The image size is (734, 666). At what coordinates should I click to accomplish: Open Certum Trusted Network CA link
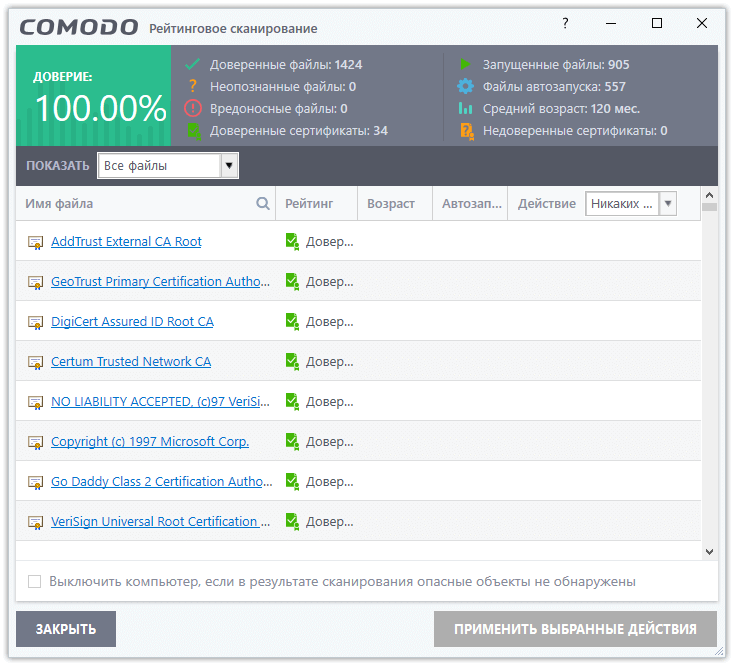point(131,361)
